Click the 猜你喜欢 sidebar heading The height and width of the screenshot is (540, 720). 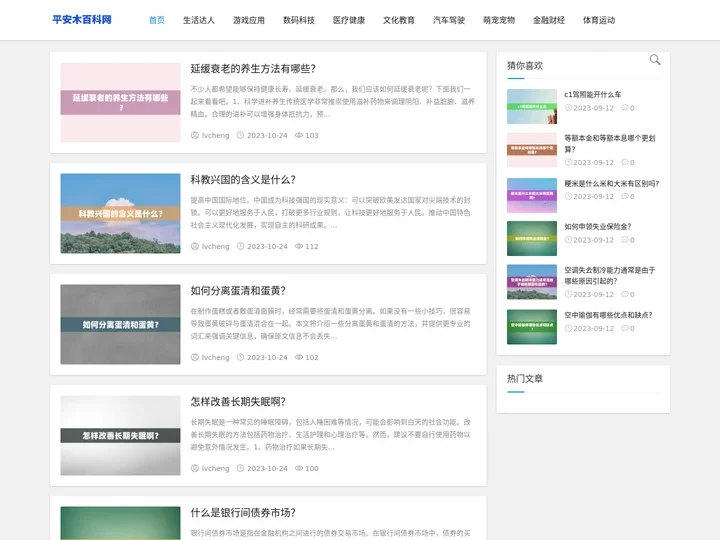point(525,66)
